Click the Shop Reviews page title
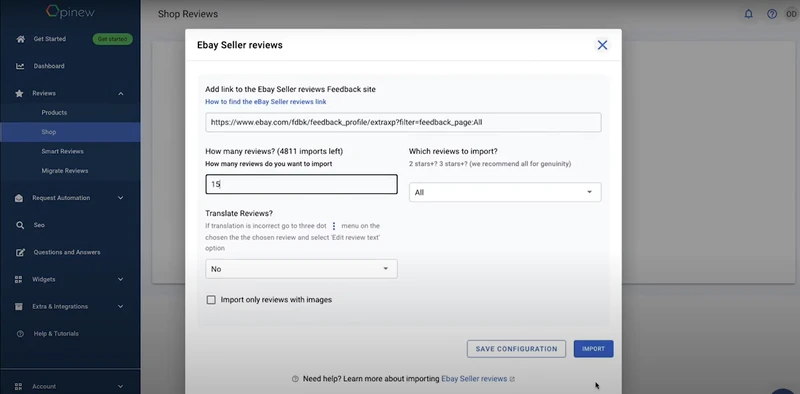 pos(188,14)
